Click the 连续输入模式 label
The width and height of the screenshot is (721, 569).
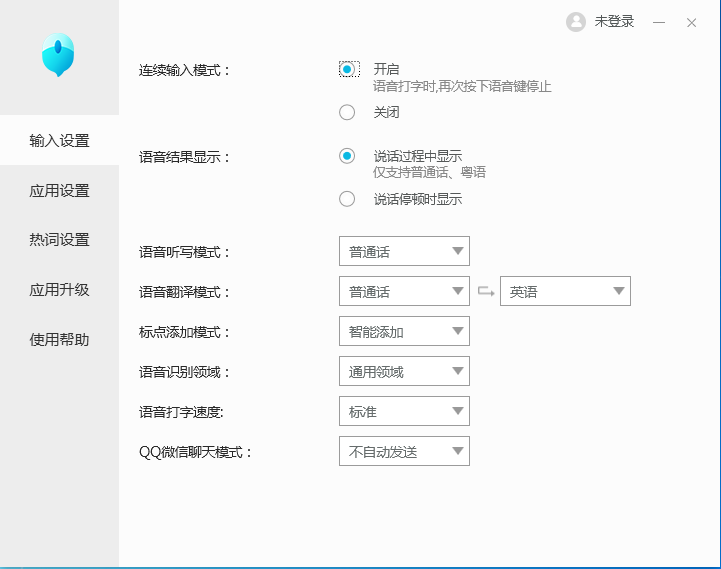pyautogui.click(x=184, y=70)
